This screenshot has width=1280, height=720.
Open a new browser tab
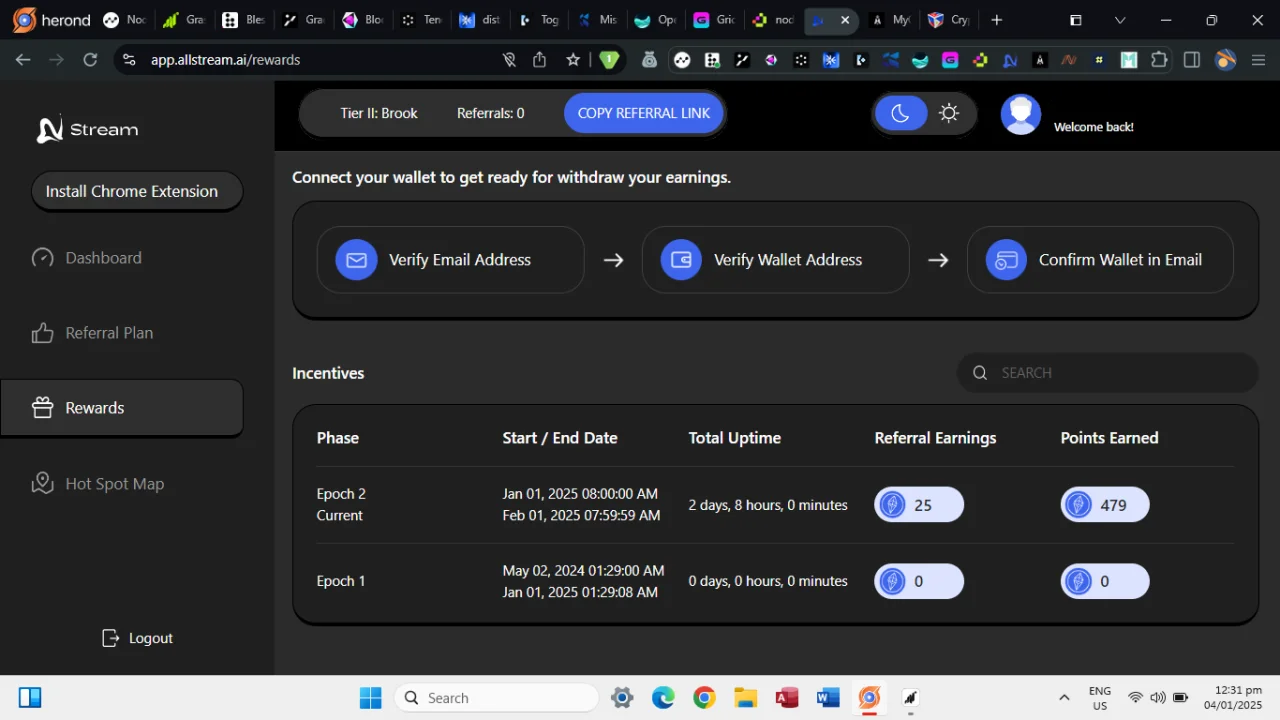pos(996,20)
